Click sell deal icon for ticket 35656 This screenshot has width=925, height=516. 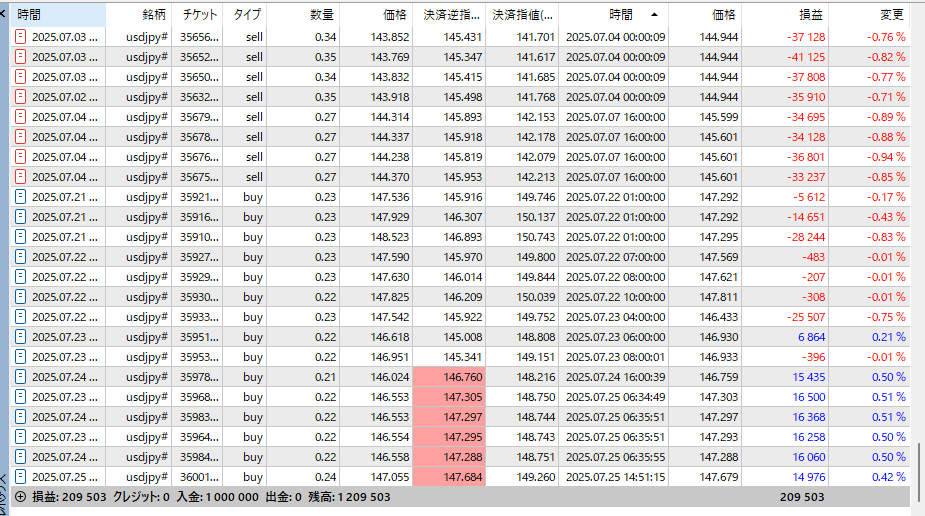(x=20, y=37)
